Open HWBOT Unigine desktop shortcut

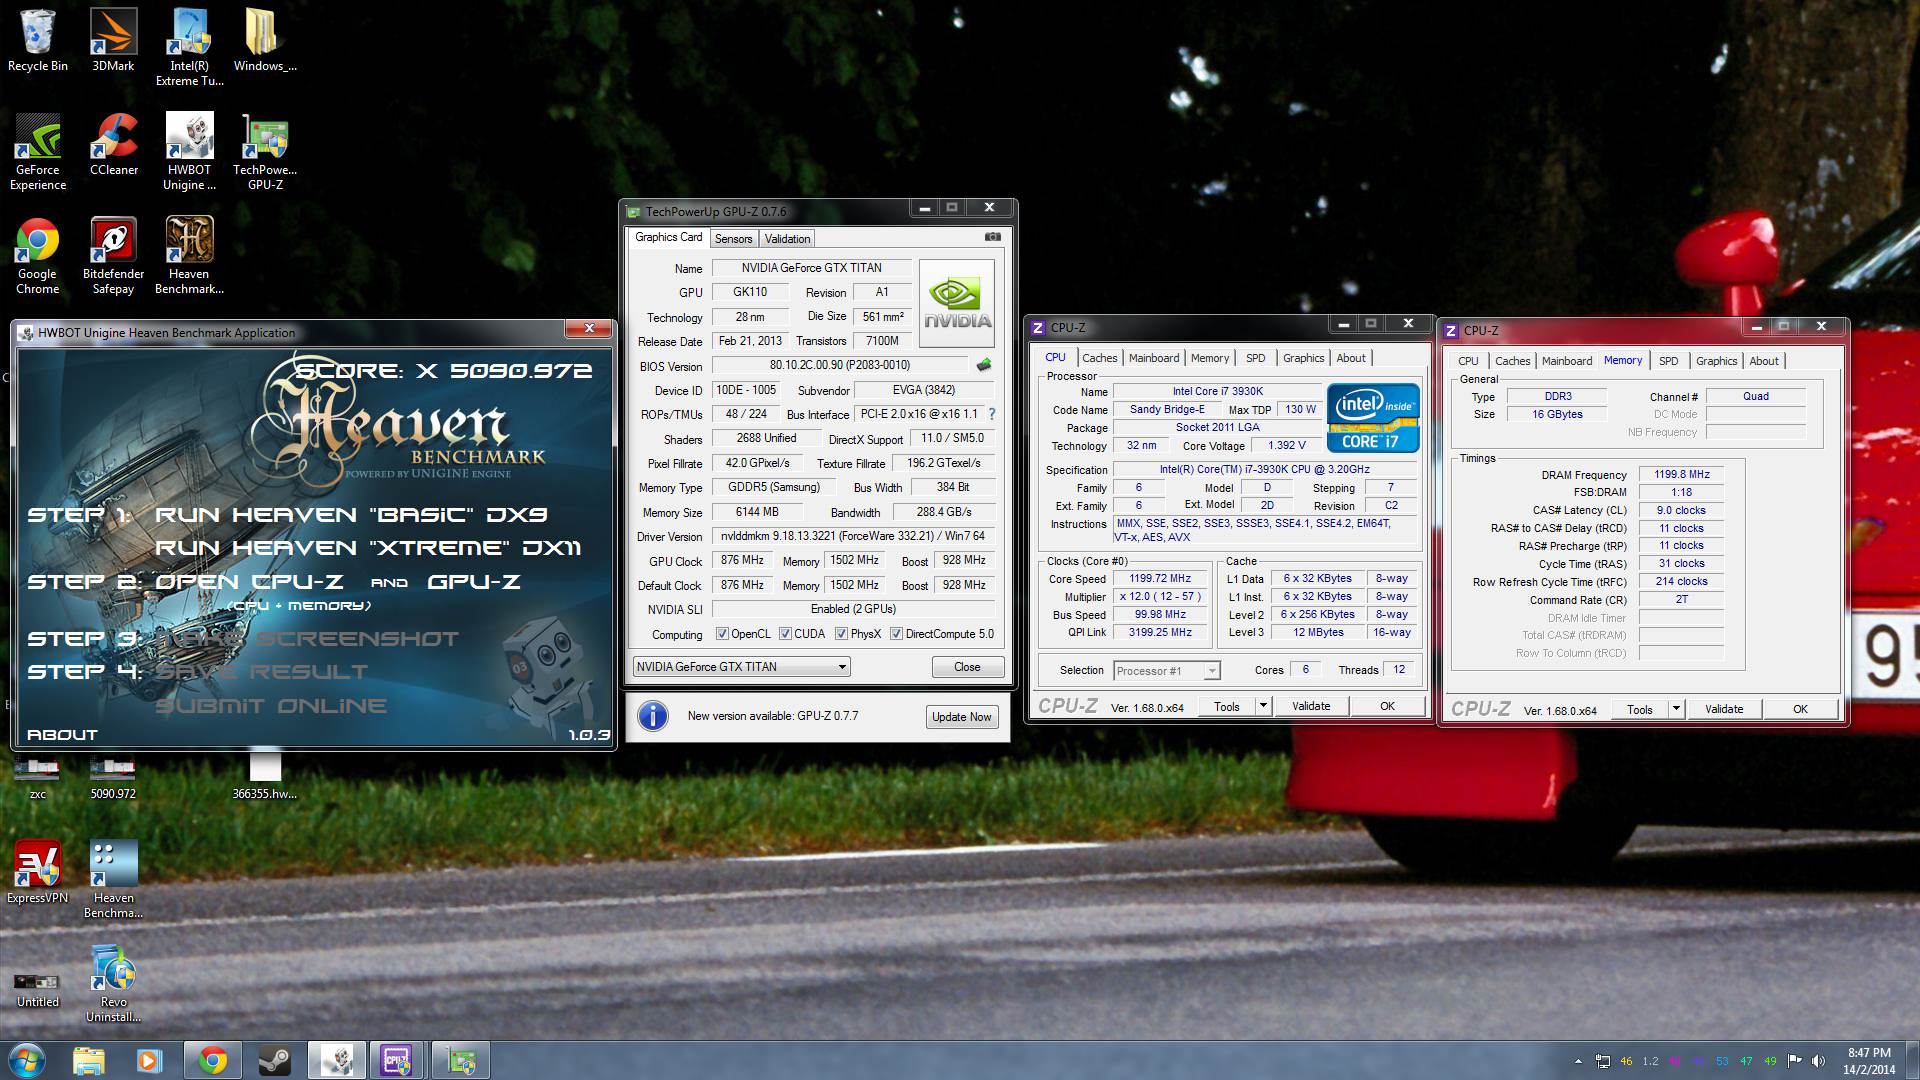(189, 151)
